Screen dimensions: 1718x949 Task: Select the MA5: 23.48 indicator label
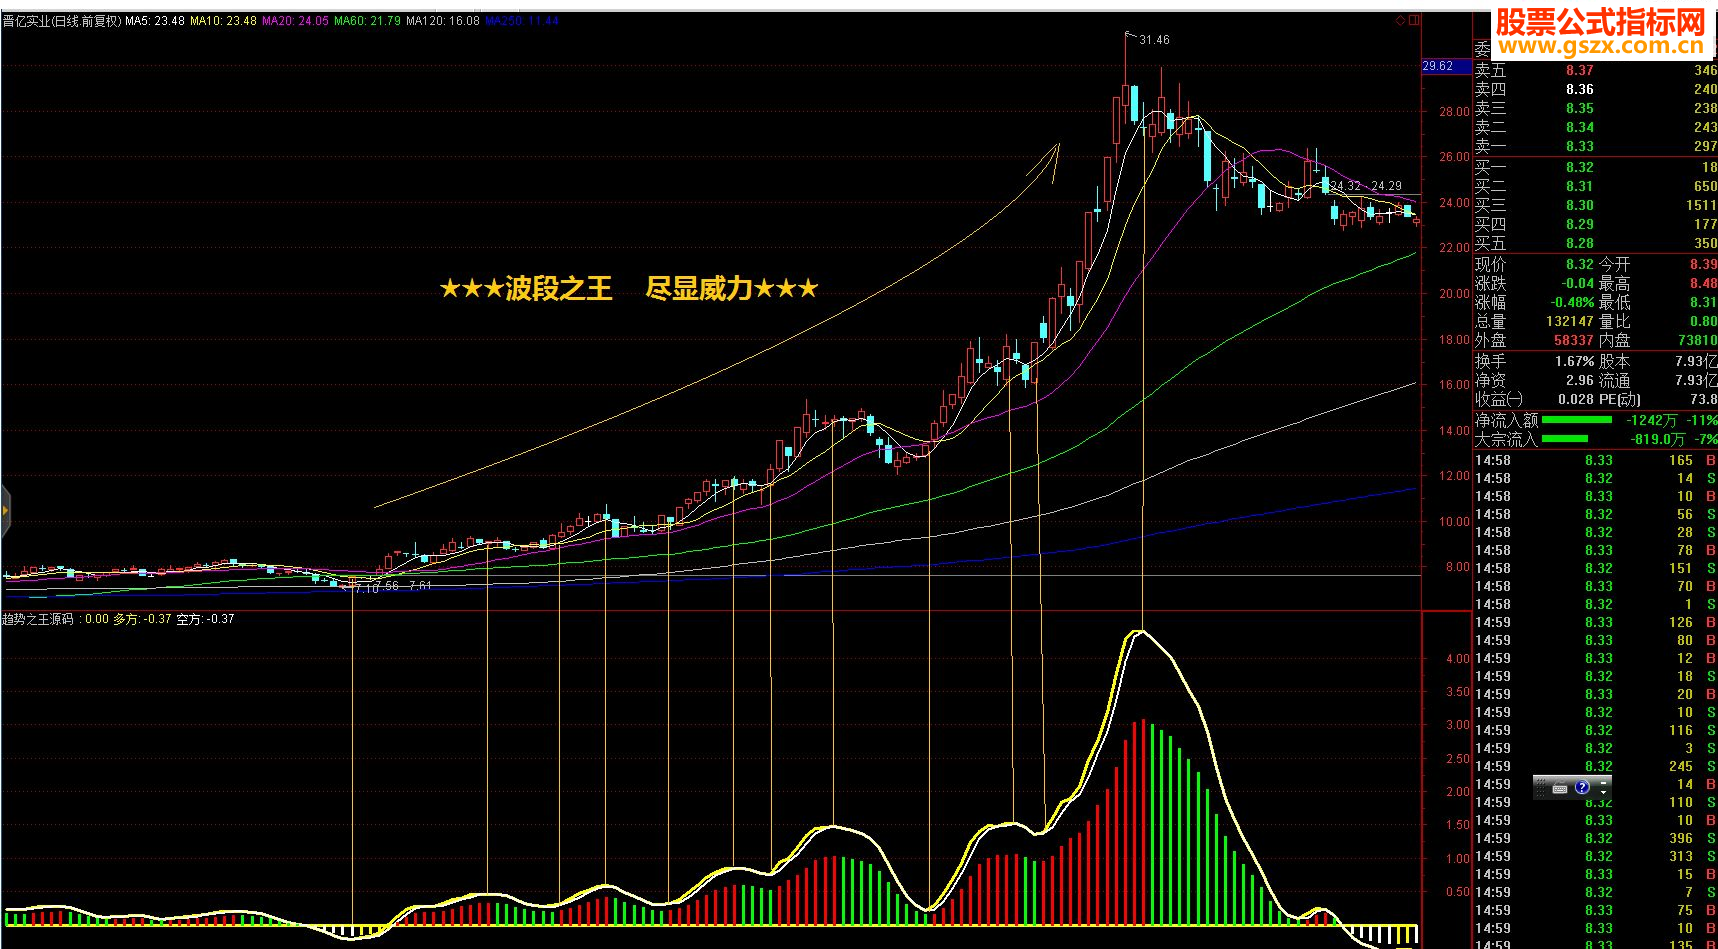[x=155, y=21]
